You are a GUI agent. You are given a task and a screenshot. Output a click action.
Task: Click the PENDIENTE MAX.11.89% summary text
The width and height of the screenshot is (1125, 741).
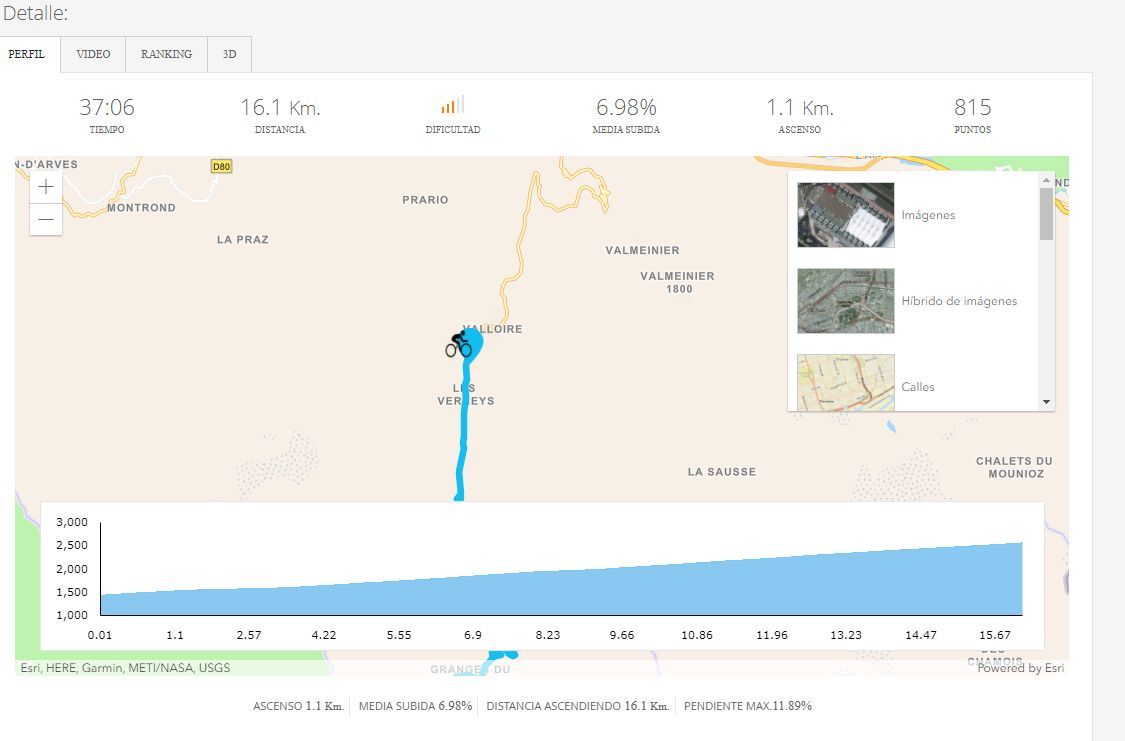click(748, 706)
